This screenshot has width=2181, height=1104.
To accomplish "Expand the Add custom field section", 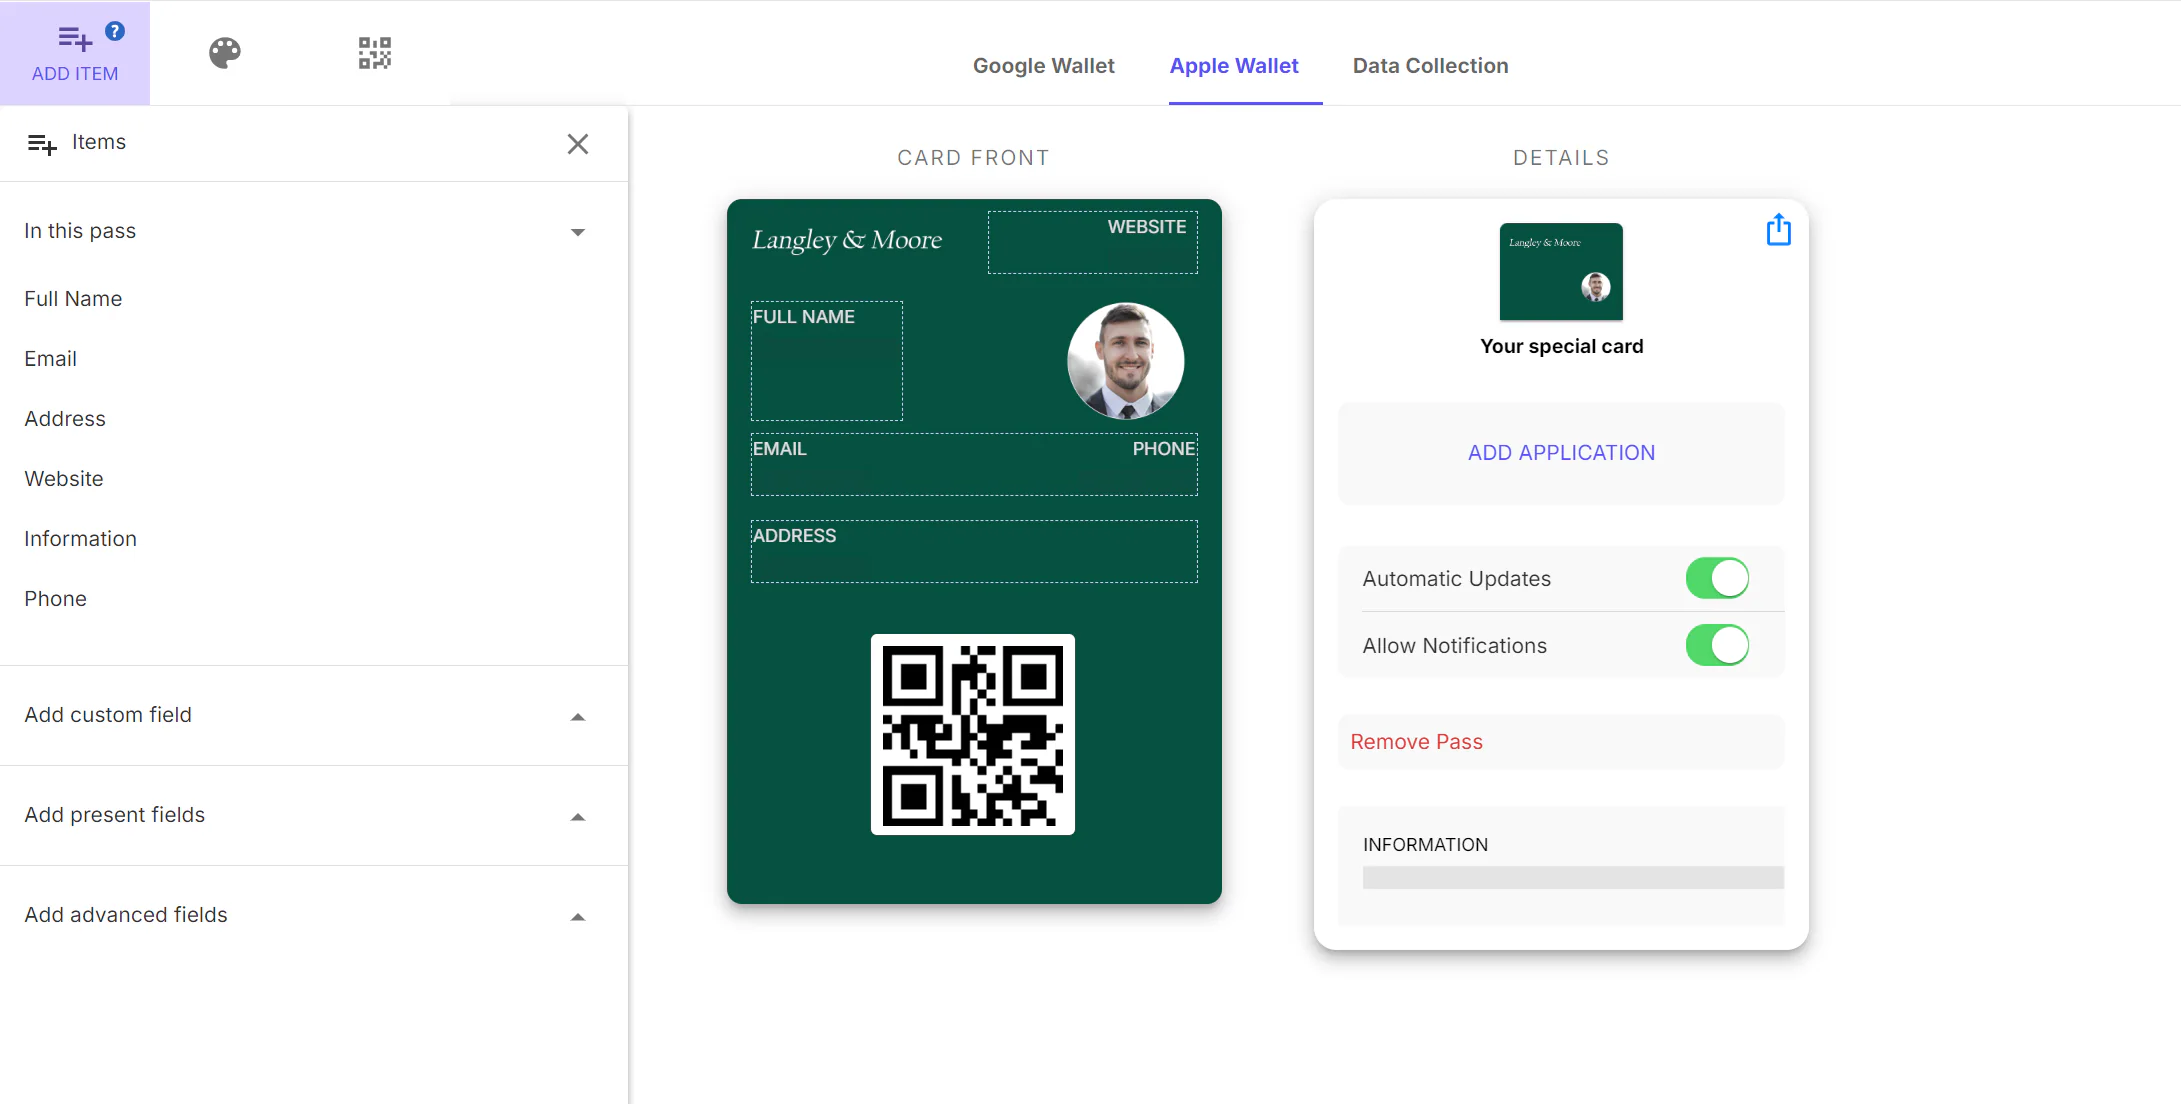I will [x=577, y=716].
